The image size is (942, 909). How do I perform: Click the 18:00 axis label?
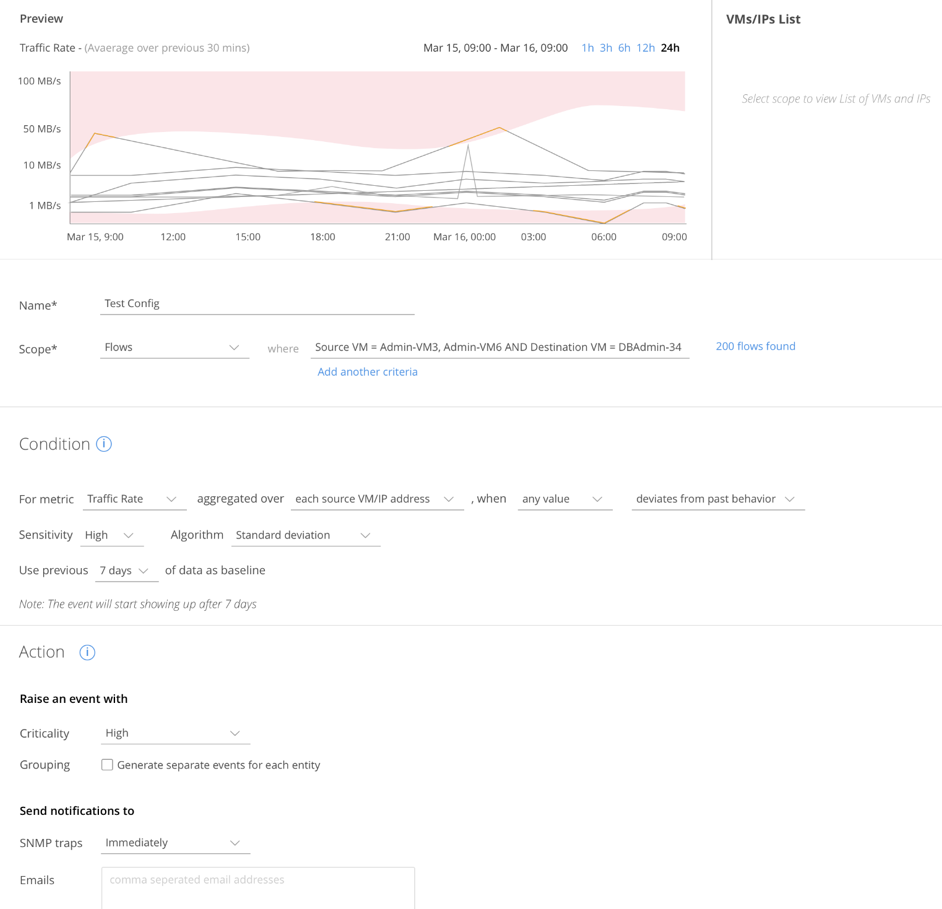323,237
